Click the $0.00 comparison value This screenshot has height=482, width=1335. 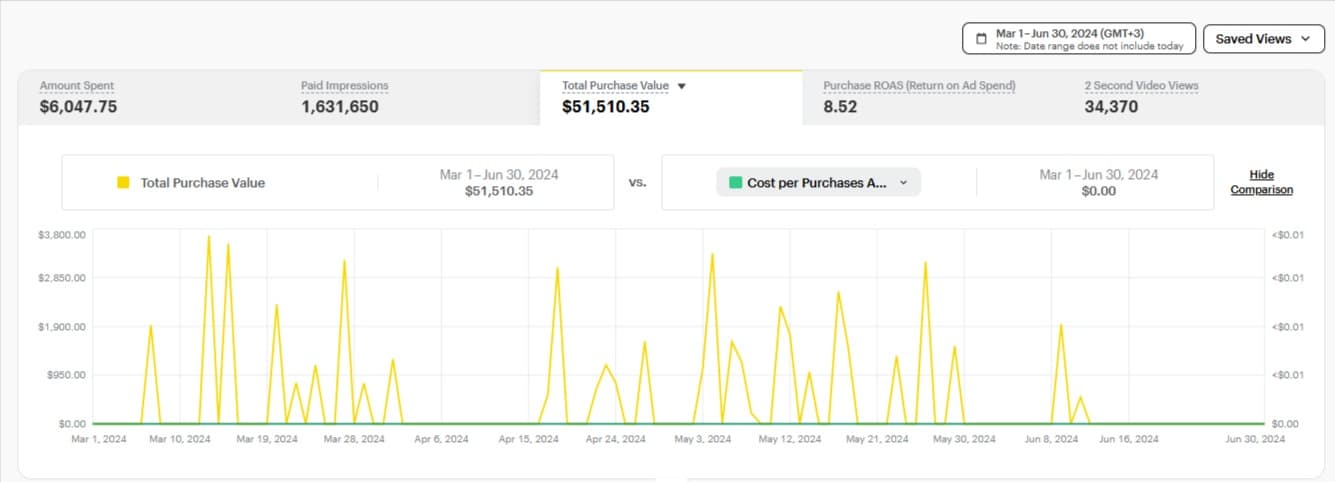[x=1098, y=191]
